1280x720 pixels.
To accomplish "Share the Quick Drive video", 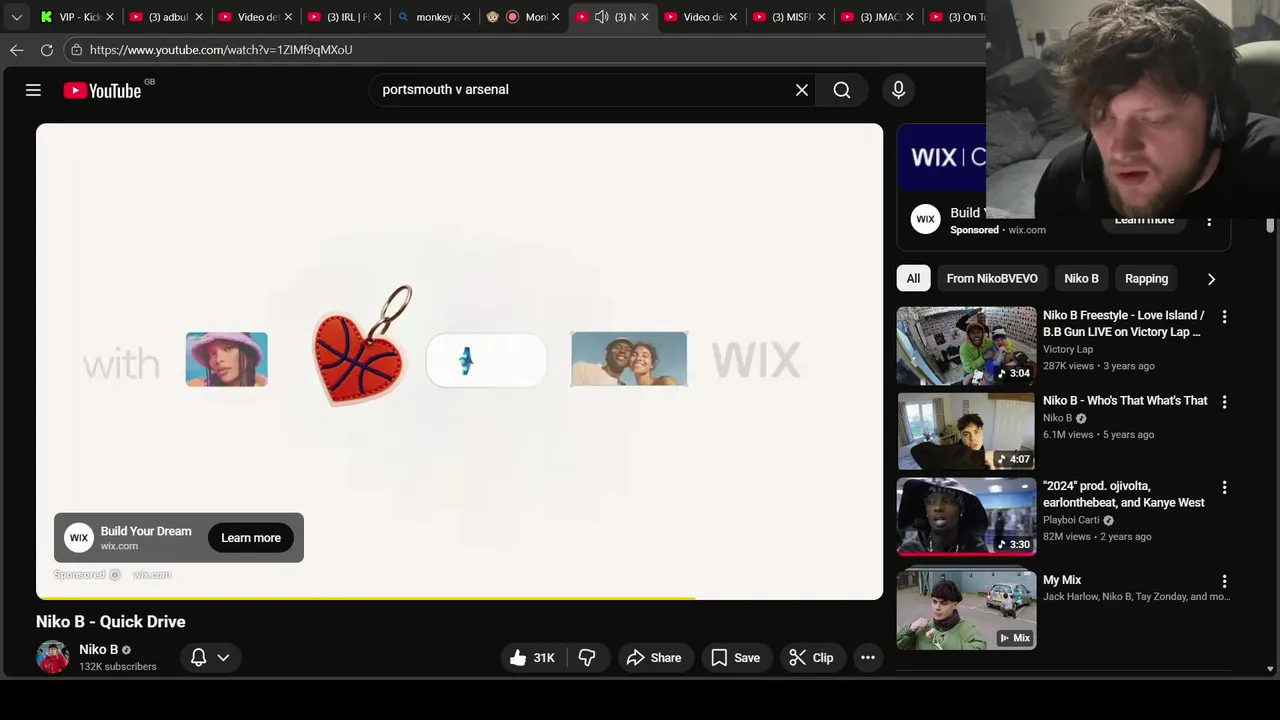I will (654, 658).
